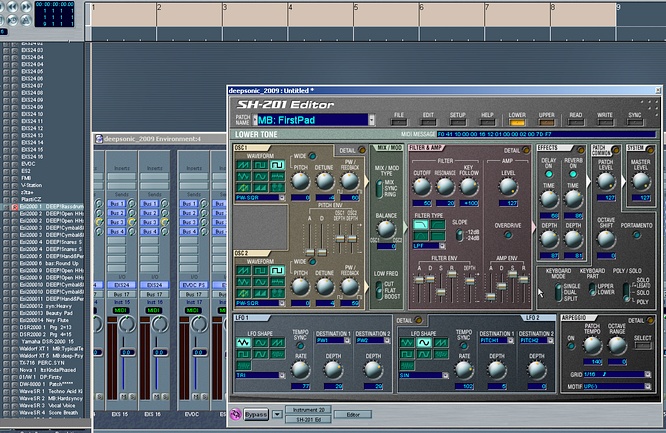666x433 pixels.
Task: Toggle LFO 1 TEMPO SYNC LED
Action: (300, 346)
